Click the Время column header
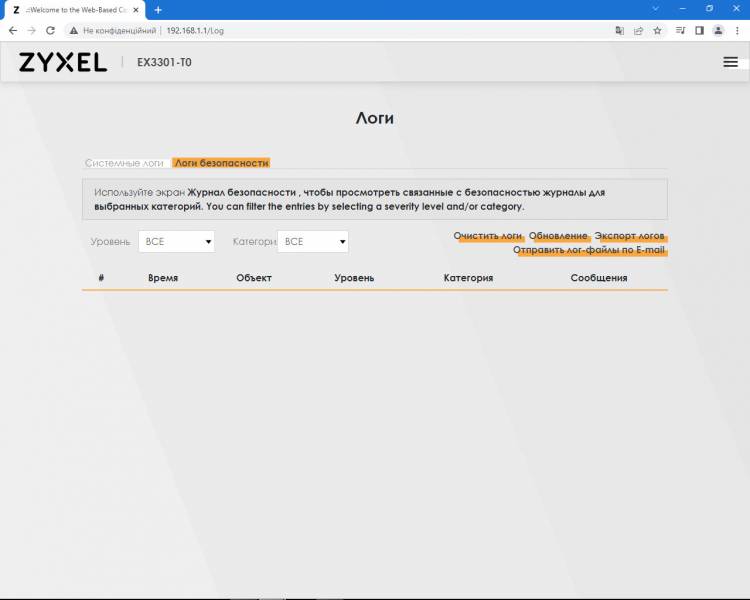The width and height of the screenshot is (750, 600). click(x=163, y=278)
